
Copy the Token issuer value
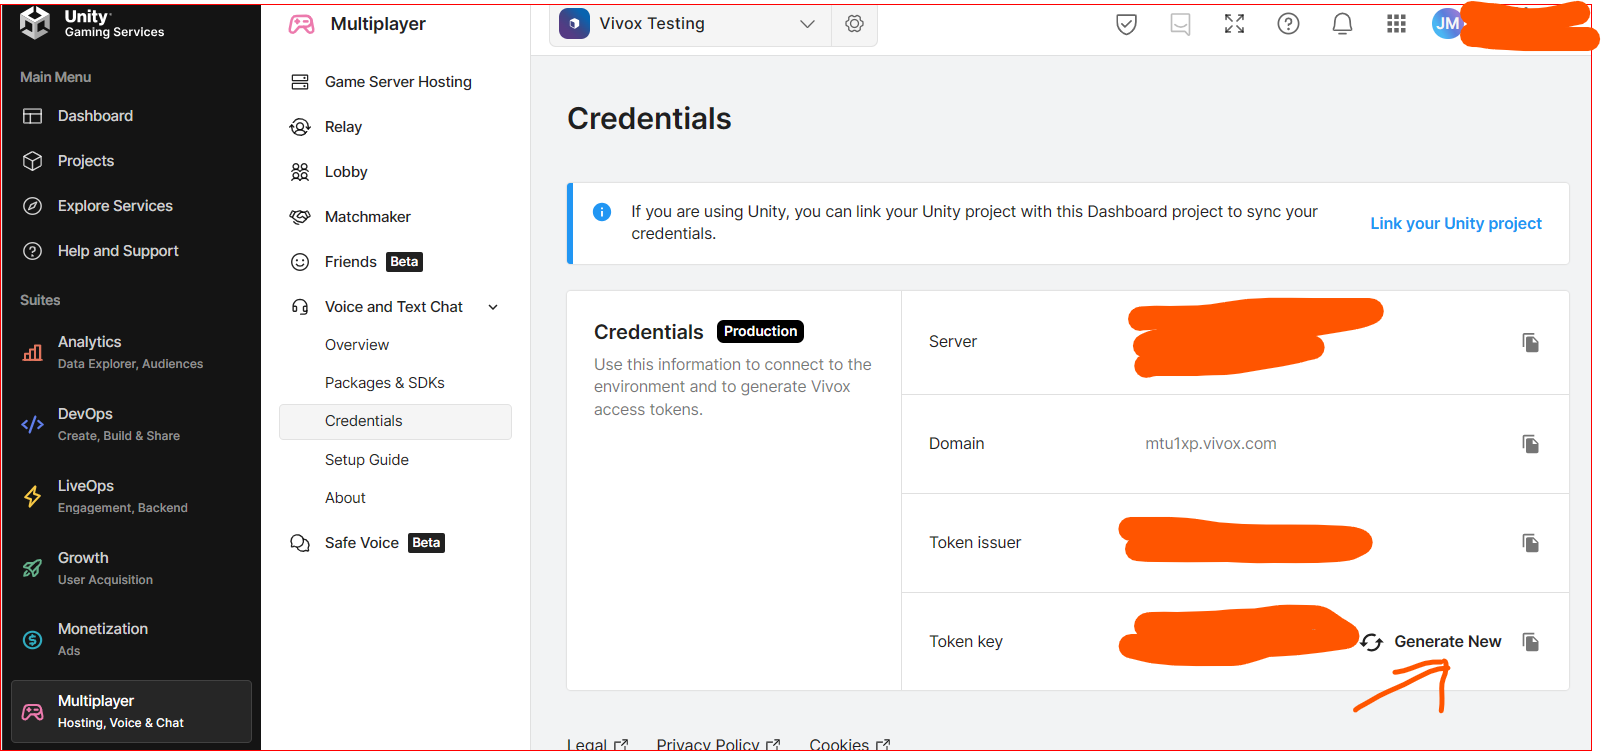(x=1530, y=543)
